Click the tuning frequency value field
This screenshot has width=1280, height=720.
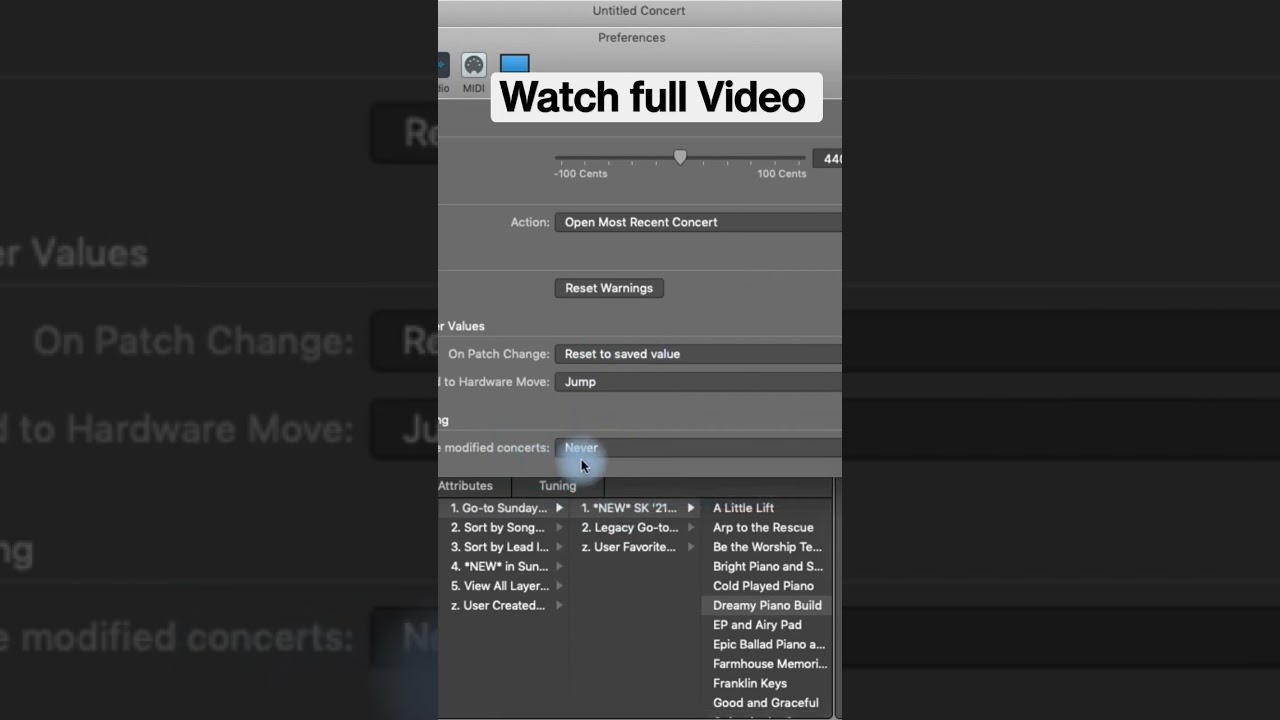coord(827,159)
